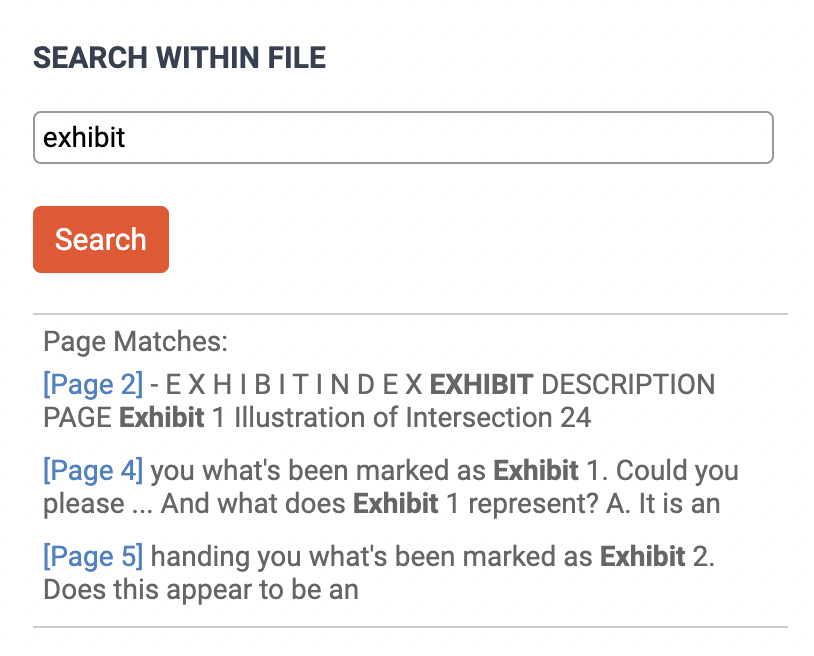Click the bold "EXHIBIT" before DESCRIPTION
This screenshot has width=814, height=656.
click(481, 384)
